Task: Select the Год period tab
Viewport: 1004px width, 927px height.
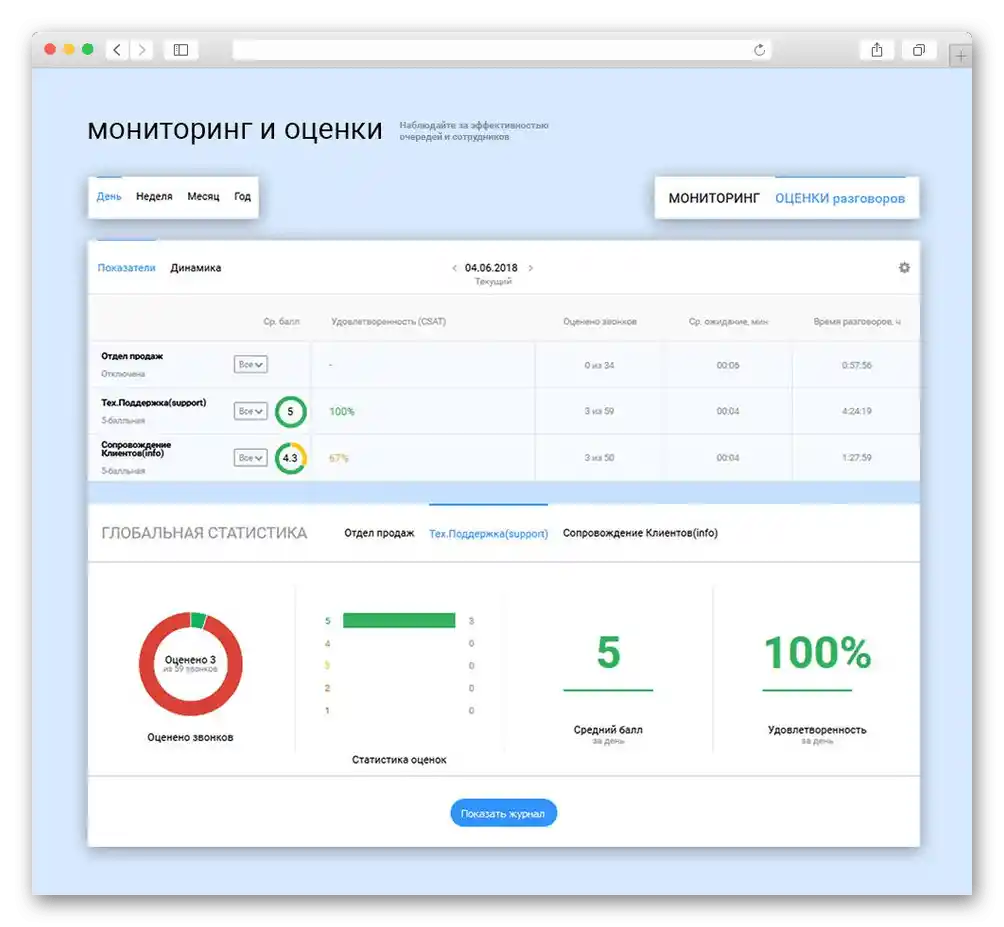Action: click(242, 197)
